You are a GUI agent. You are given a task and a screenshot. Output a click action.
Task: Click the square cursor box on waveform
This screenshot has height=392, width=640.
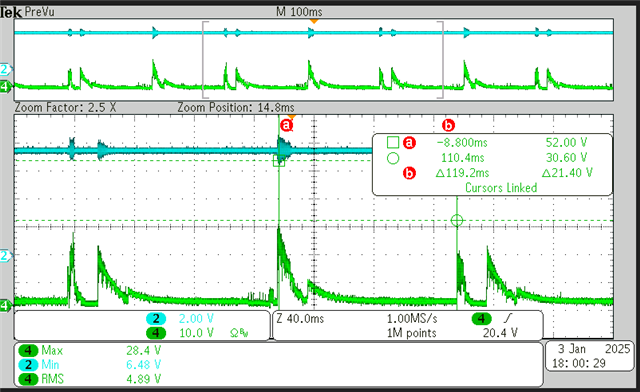click(279, 160)
